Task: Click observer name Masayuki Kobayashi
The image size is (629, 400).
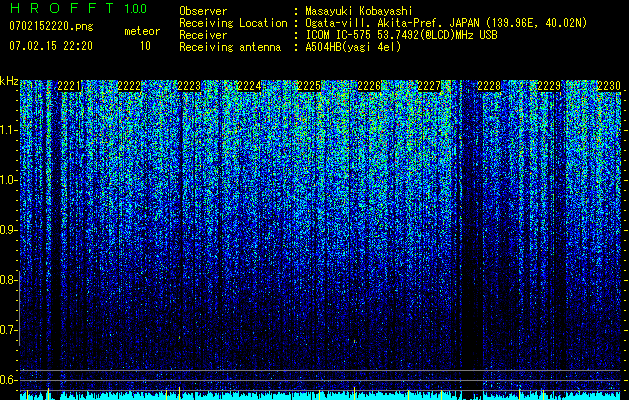Action: 359,11
